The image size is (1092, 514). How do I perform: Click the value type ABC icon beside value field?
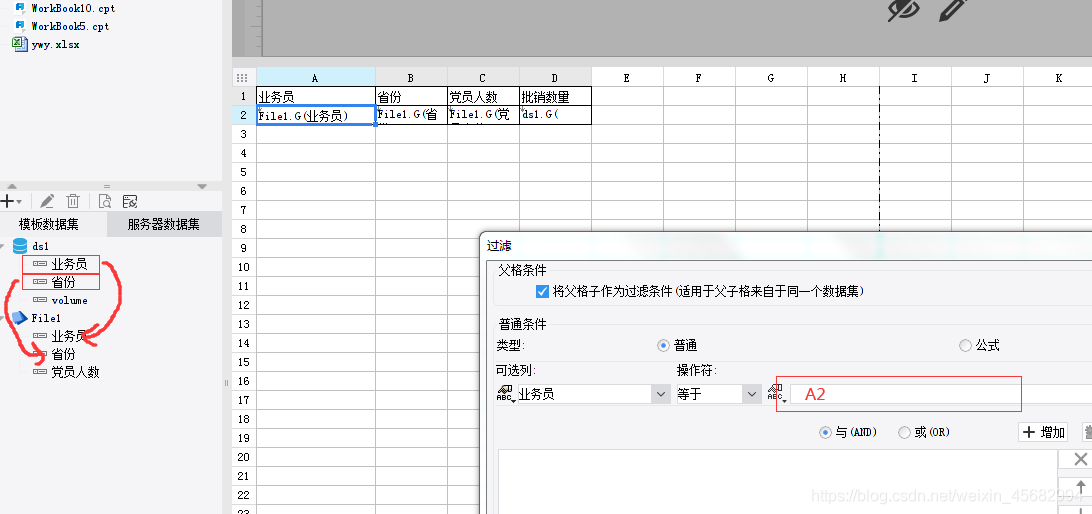tap(777, 394)
